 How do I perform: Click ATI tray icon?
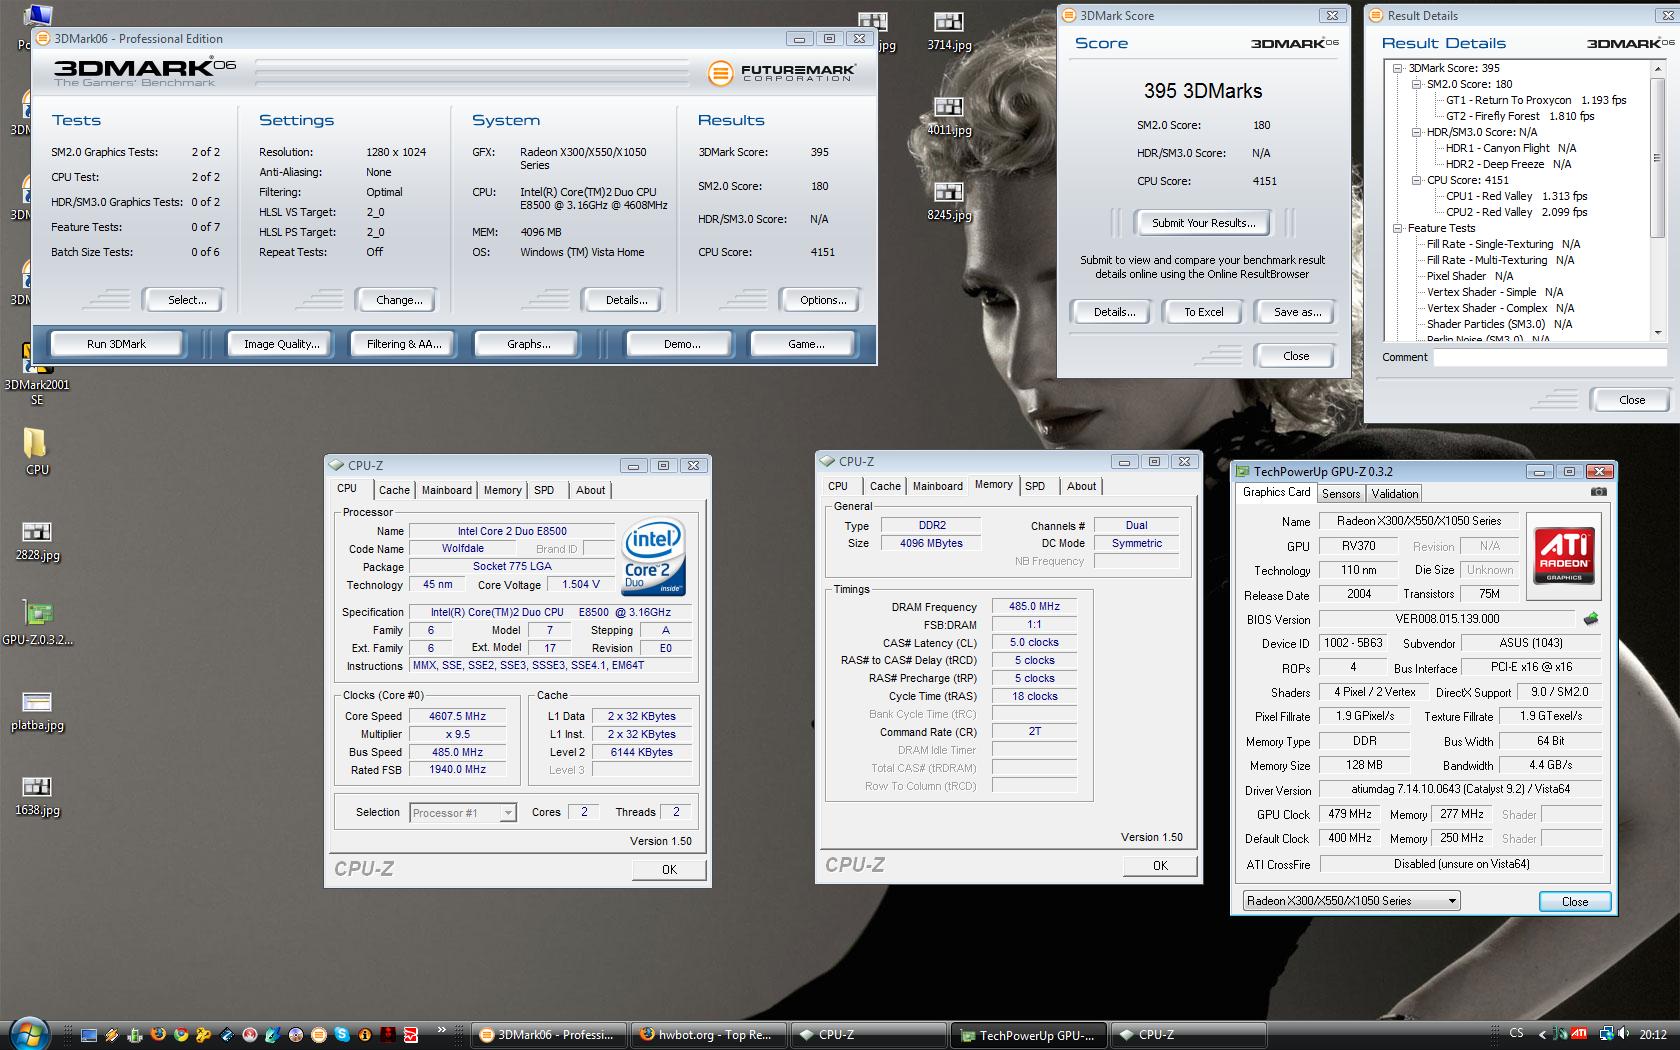(x=1579, y=1034)
